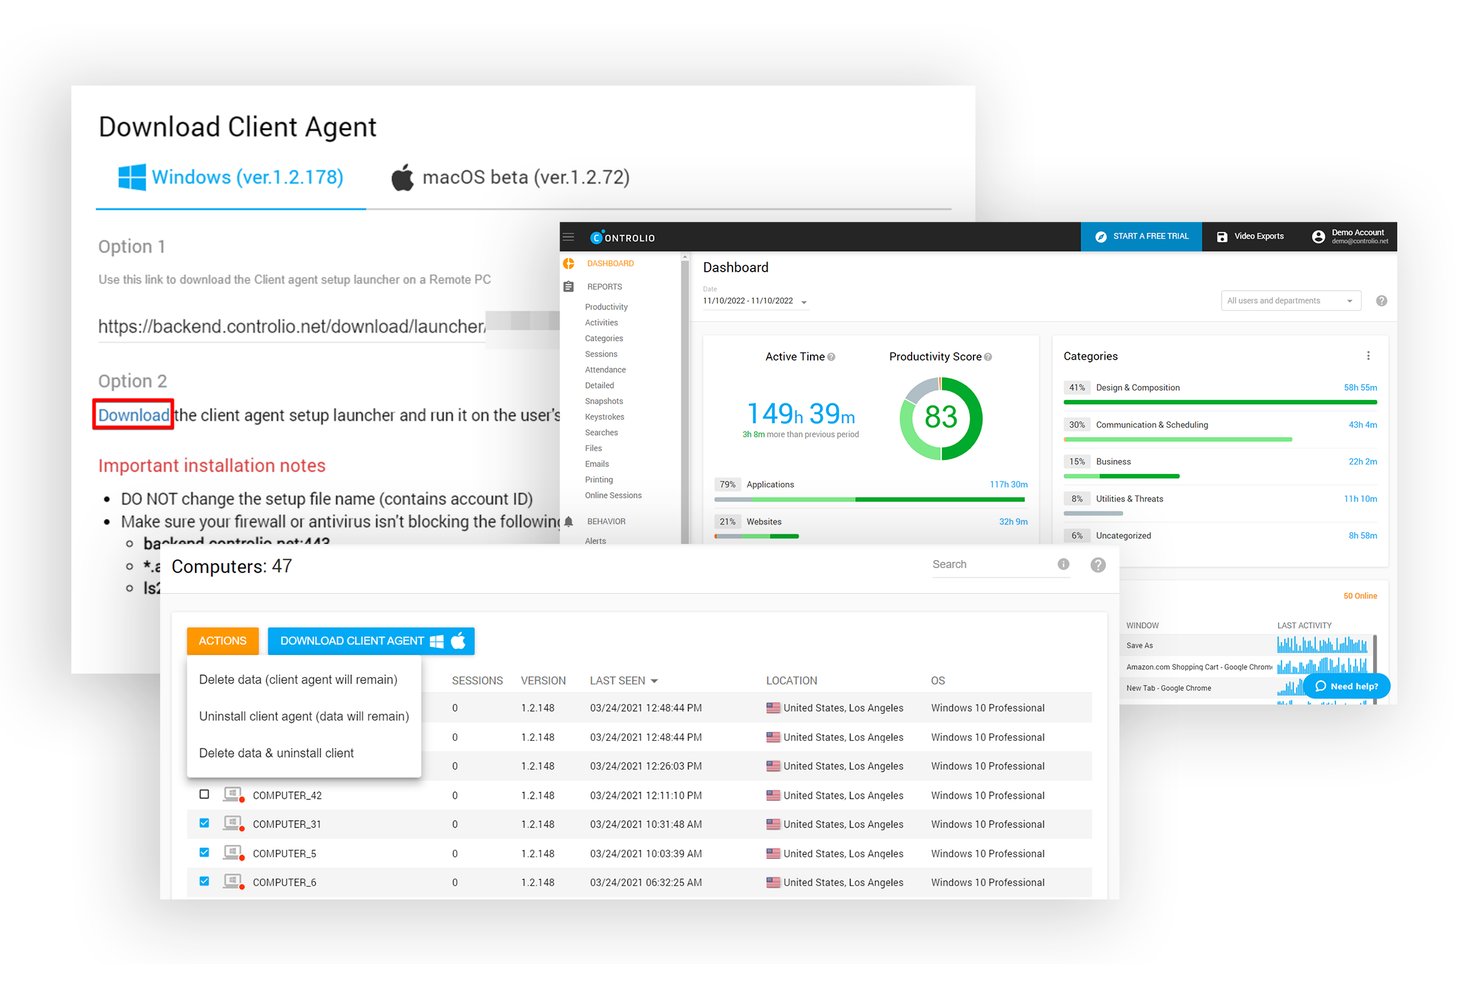
Task: Click the Dashboard sidebar icon
Action: (569, 264)
